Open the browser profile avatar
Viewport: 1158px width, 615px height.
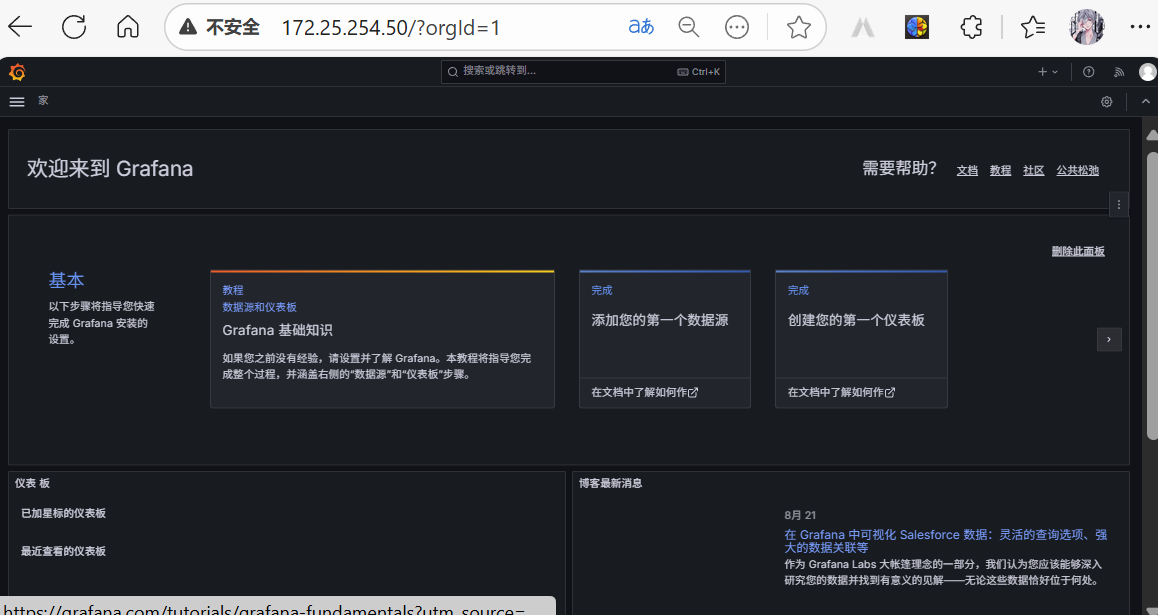point(1086,27)
